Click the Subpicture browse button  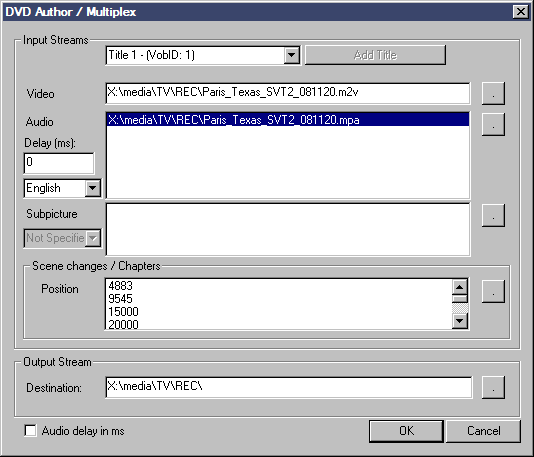pos(493,215)
